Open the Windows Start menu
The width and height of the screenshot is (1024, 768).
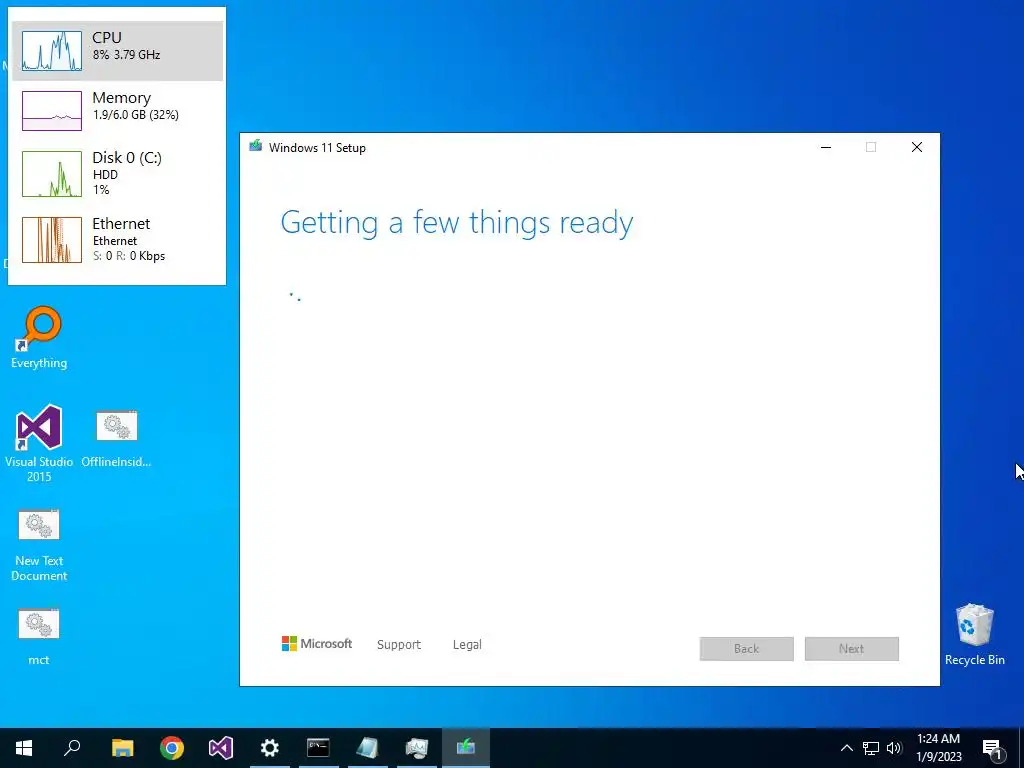[24, 748]
